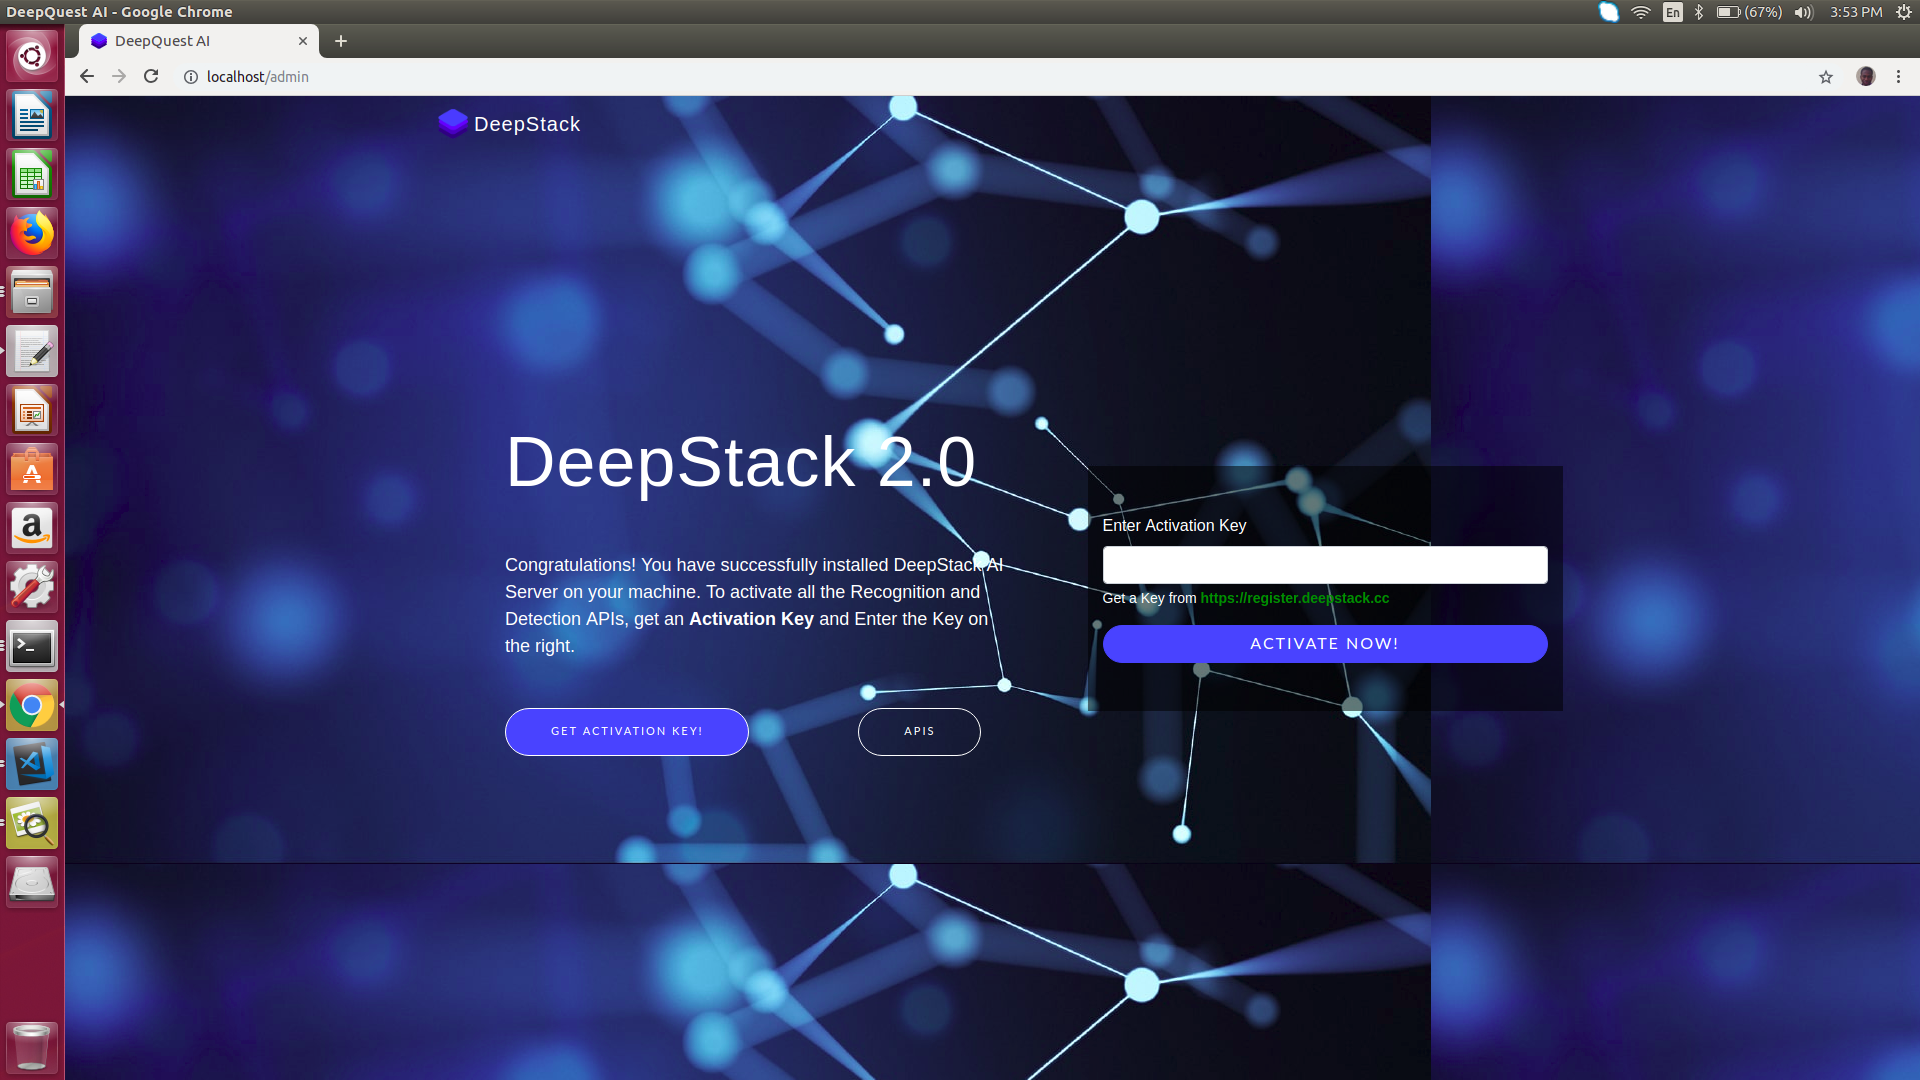
Task: Reload the DeepQuest AI page
Action: [x=151, y=76]
